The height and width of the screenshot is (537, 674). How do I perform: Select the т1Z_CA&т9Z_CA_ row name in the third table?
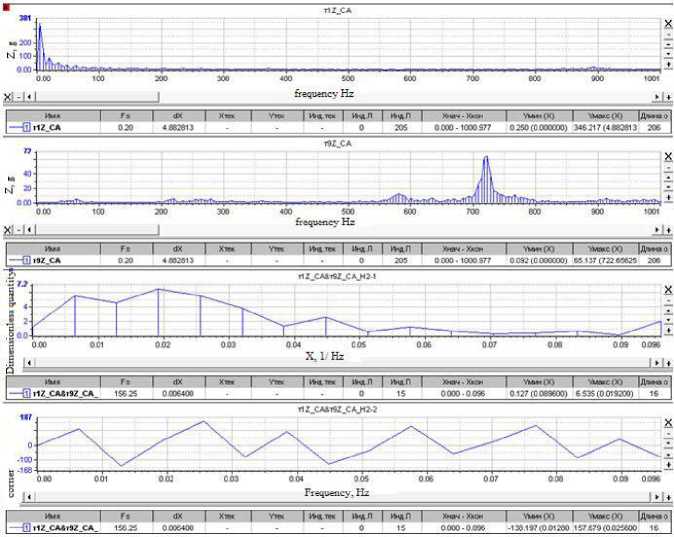(65, 393)
